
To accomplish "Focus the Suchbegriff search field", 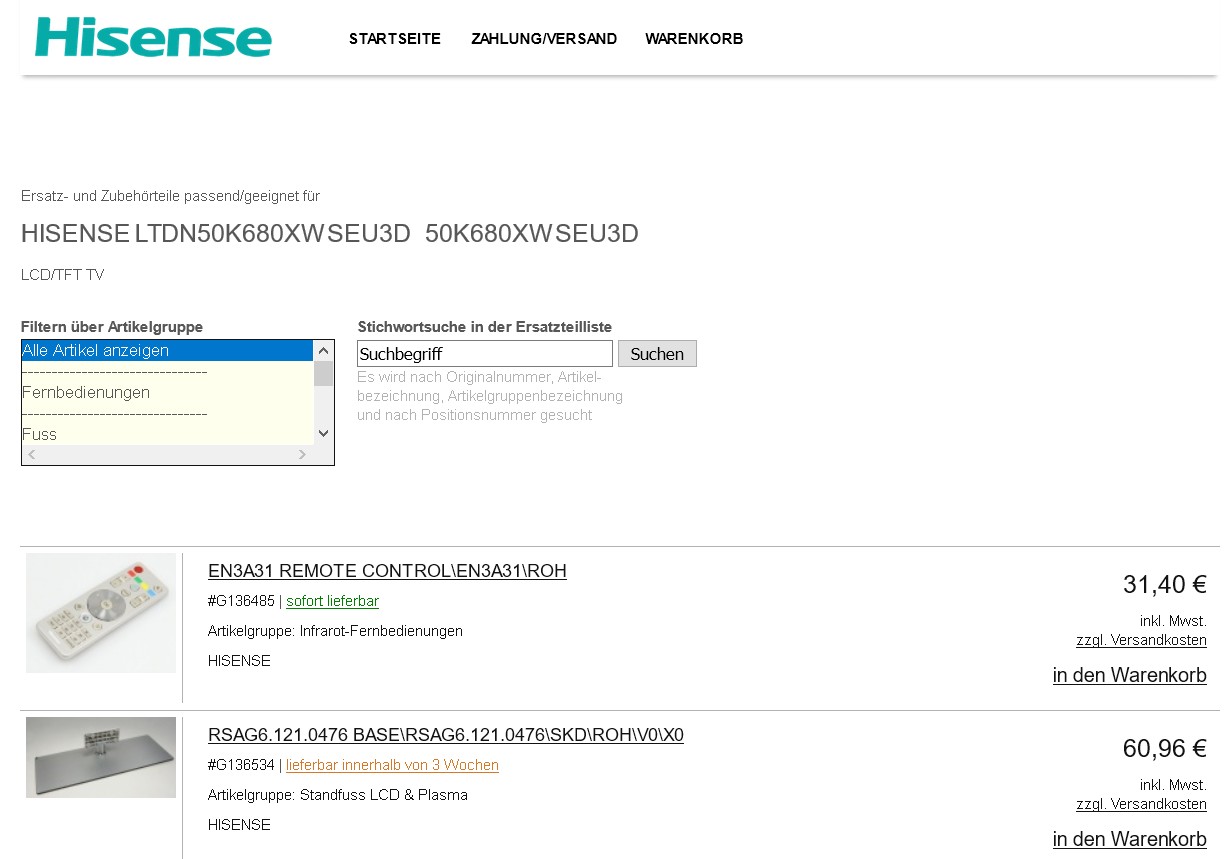I will 485,354.
